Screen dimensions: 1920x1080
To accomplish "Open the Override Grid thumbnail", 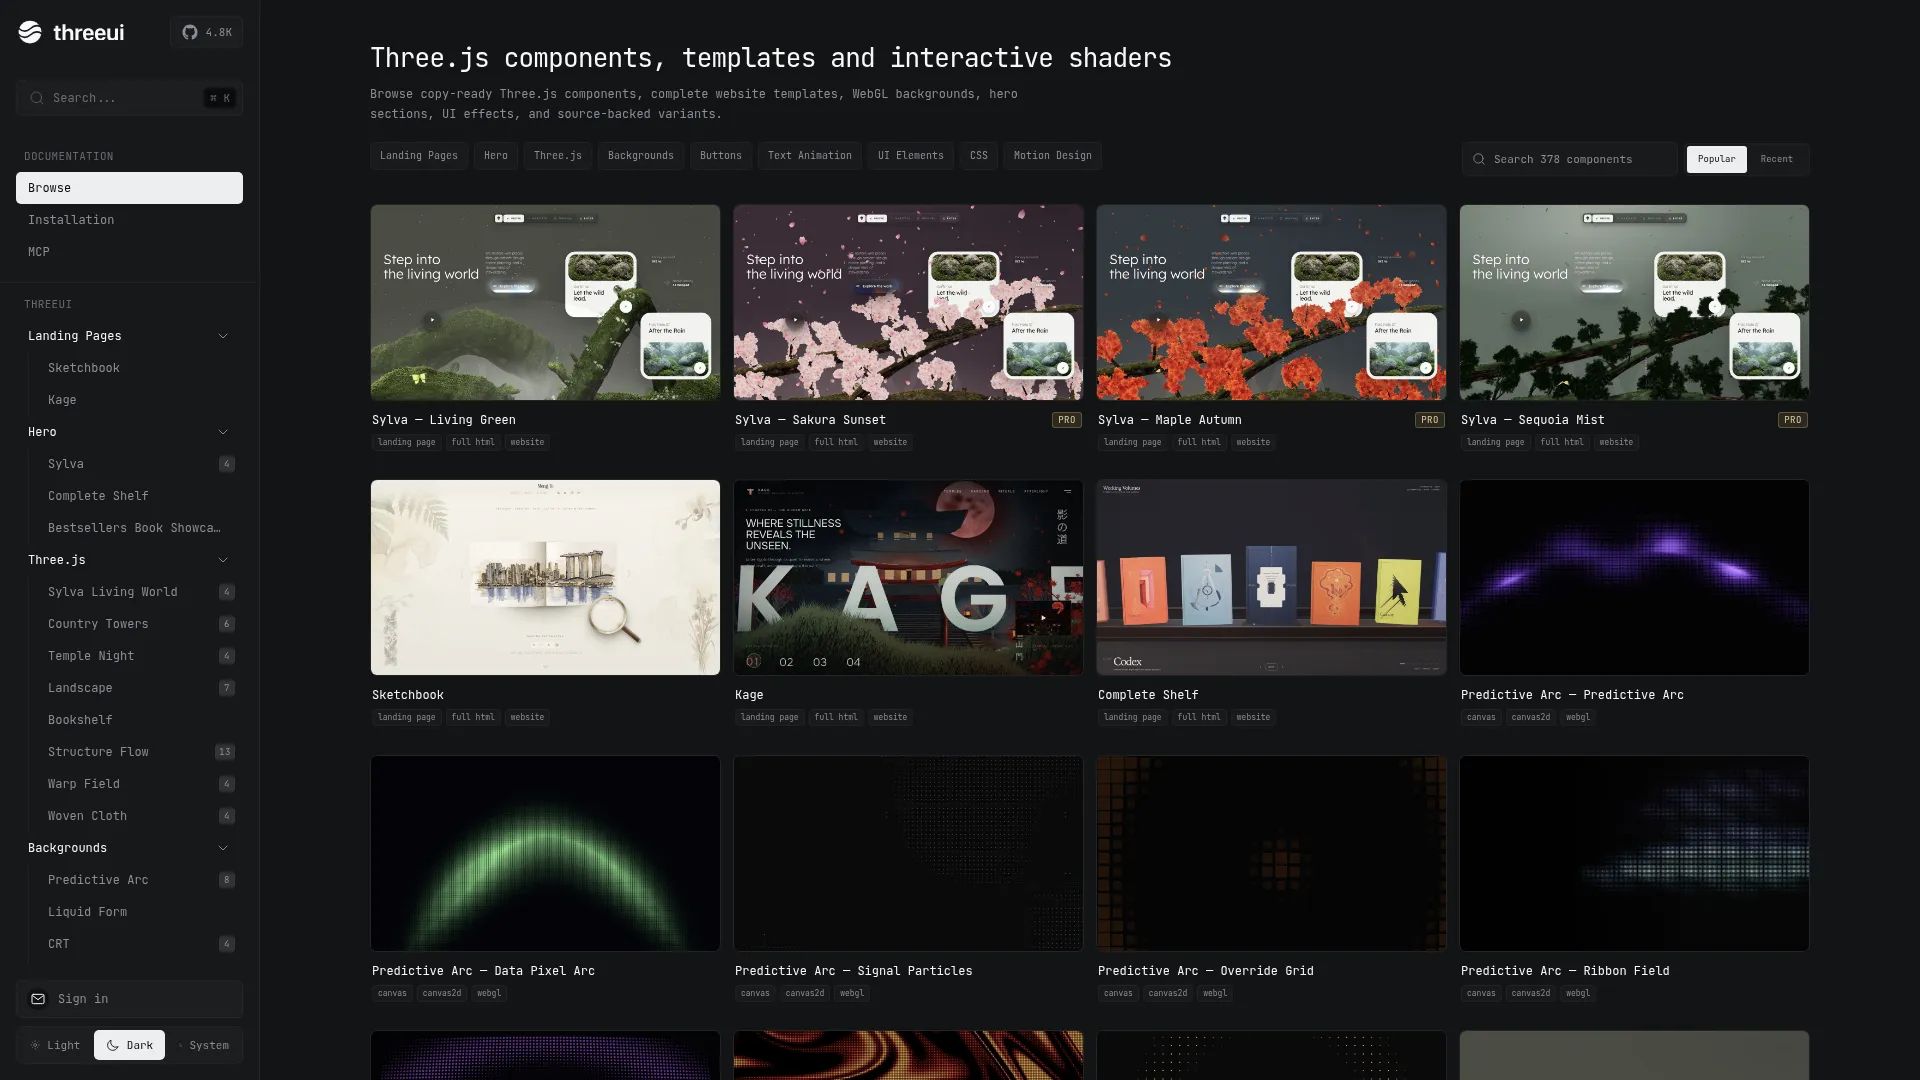I will (x=1271, y=853).
